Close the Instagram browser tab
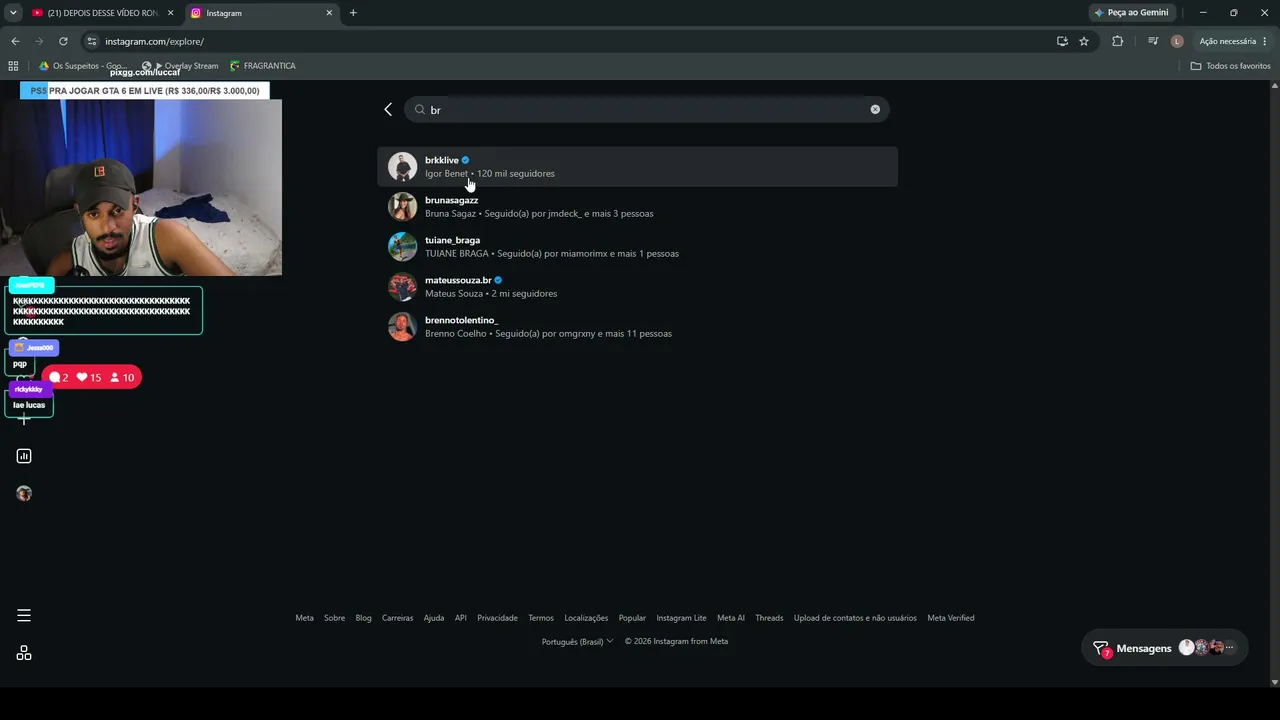The image size is (1280, 720). click(x=329, y=13)
